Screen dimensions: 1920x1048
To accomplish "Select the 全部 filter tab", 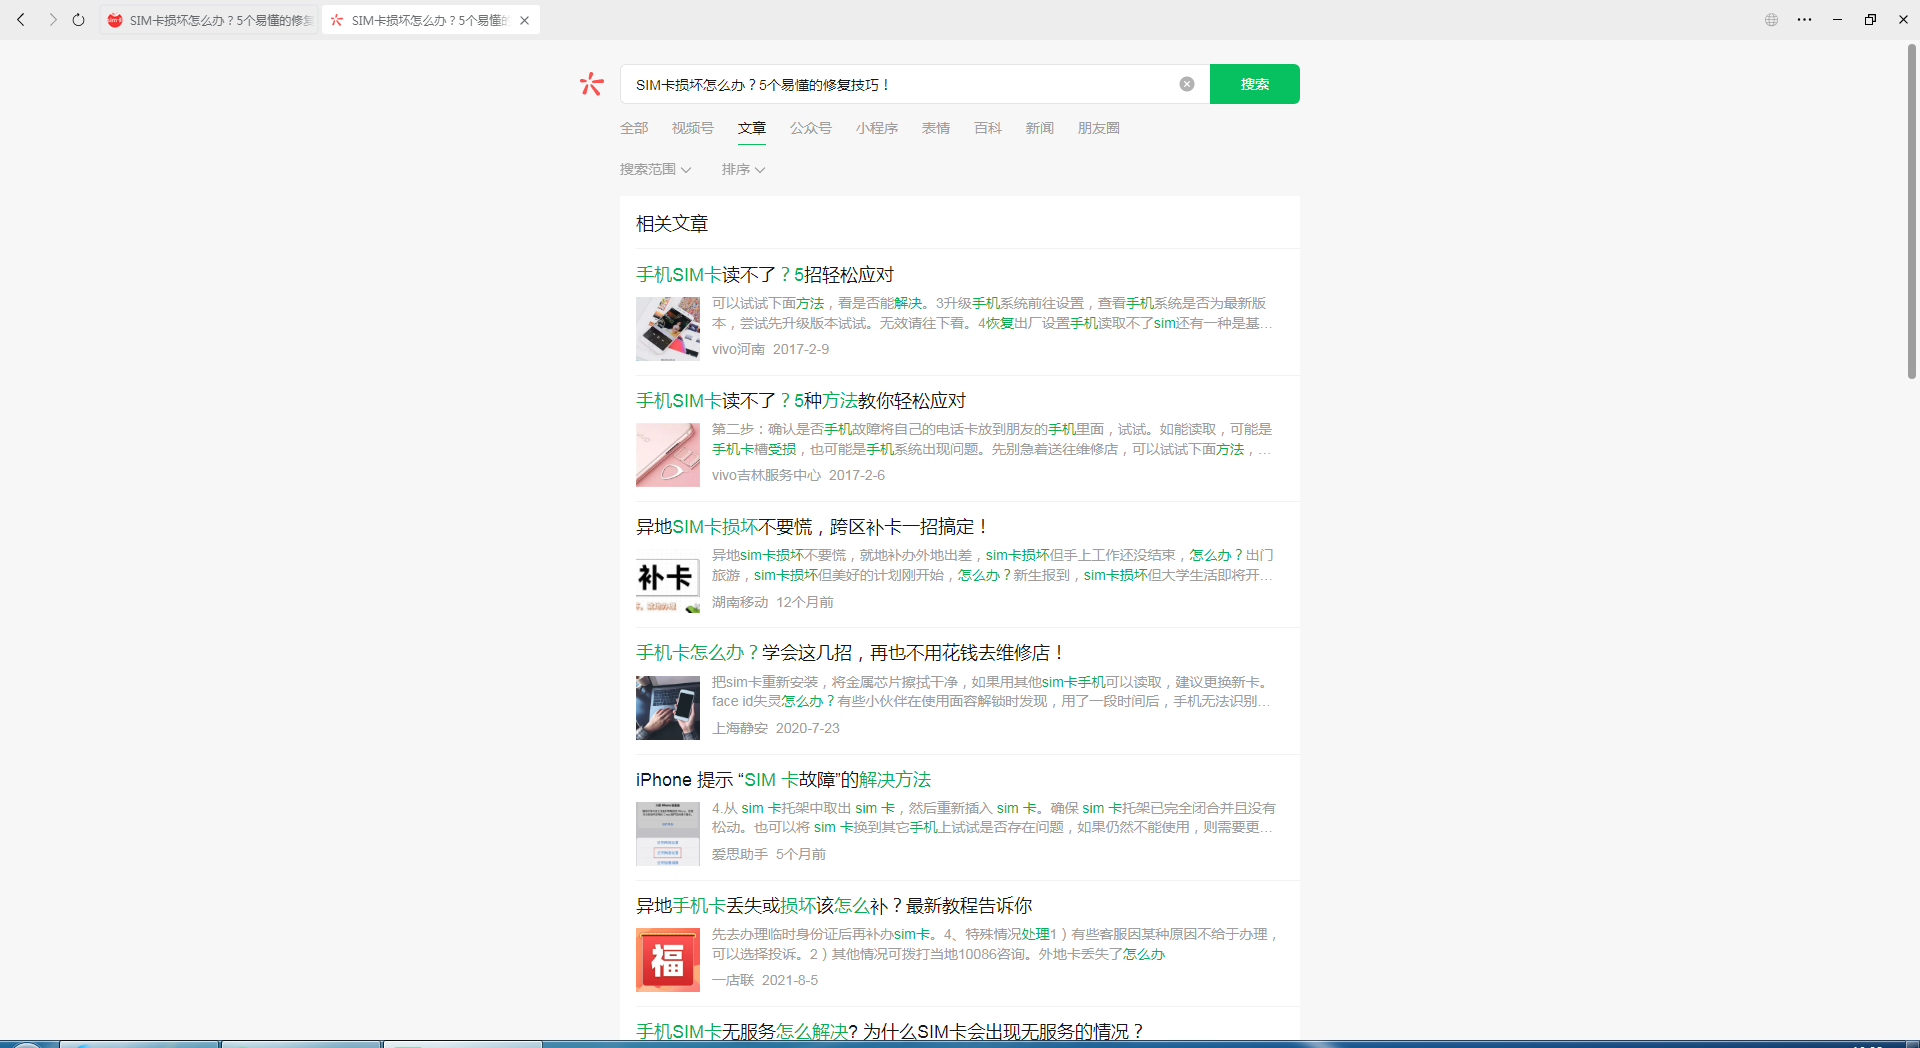I will pyautogui.click(x=634, y=128).
